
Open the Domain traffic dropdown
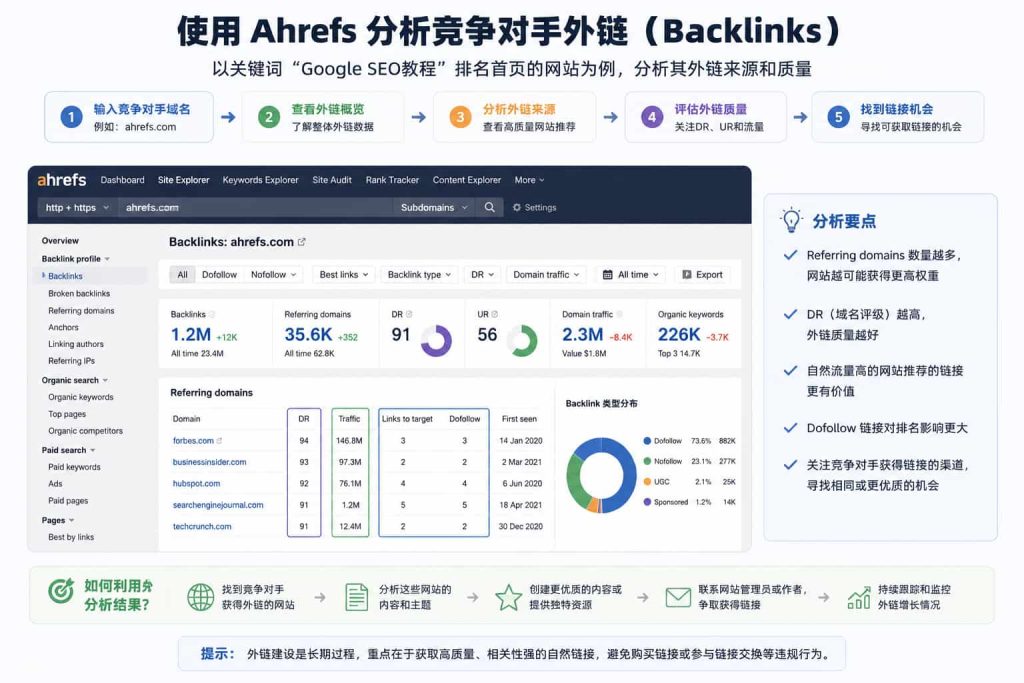[546, 274]
